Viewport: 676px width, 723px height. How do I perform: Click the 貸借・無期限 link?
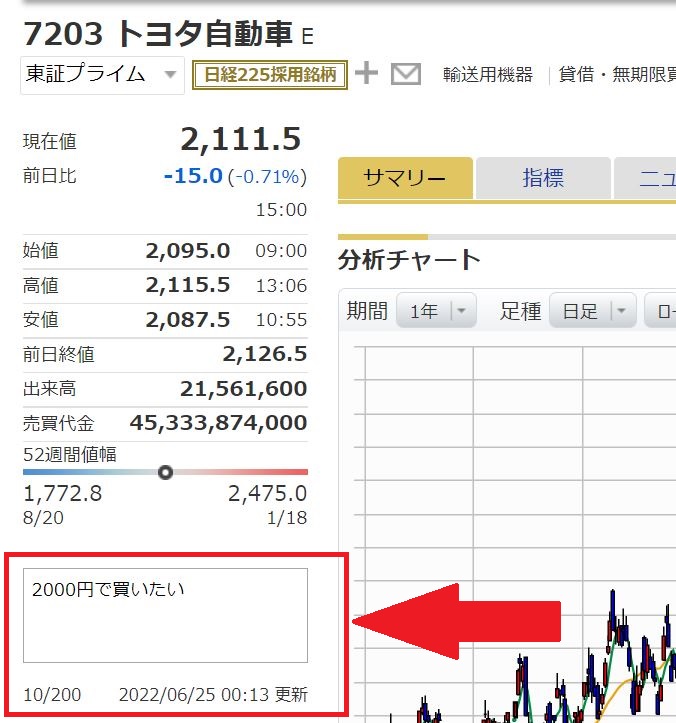[617, 75]
